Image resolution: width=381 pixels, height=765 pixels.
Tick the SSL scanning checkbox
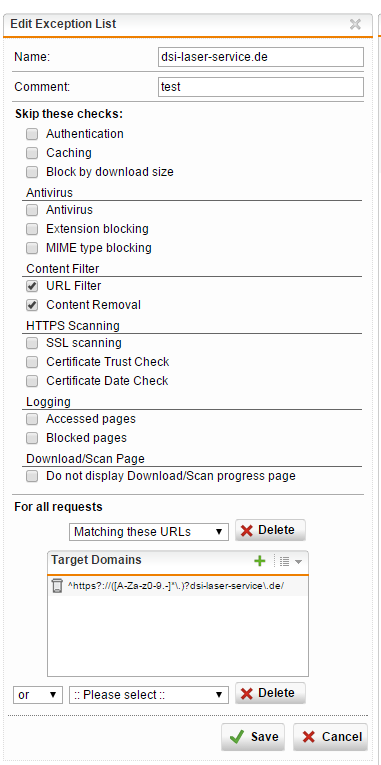(x=32, y=343)
